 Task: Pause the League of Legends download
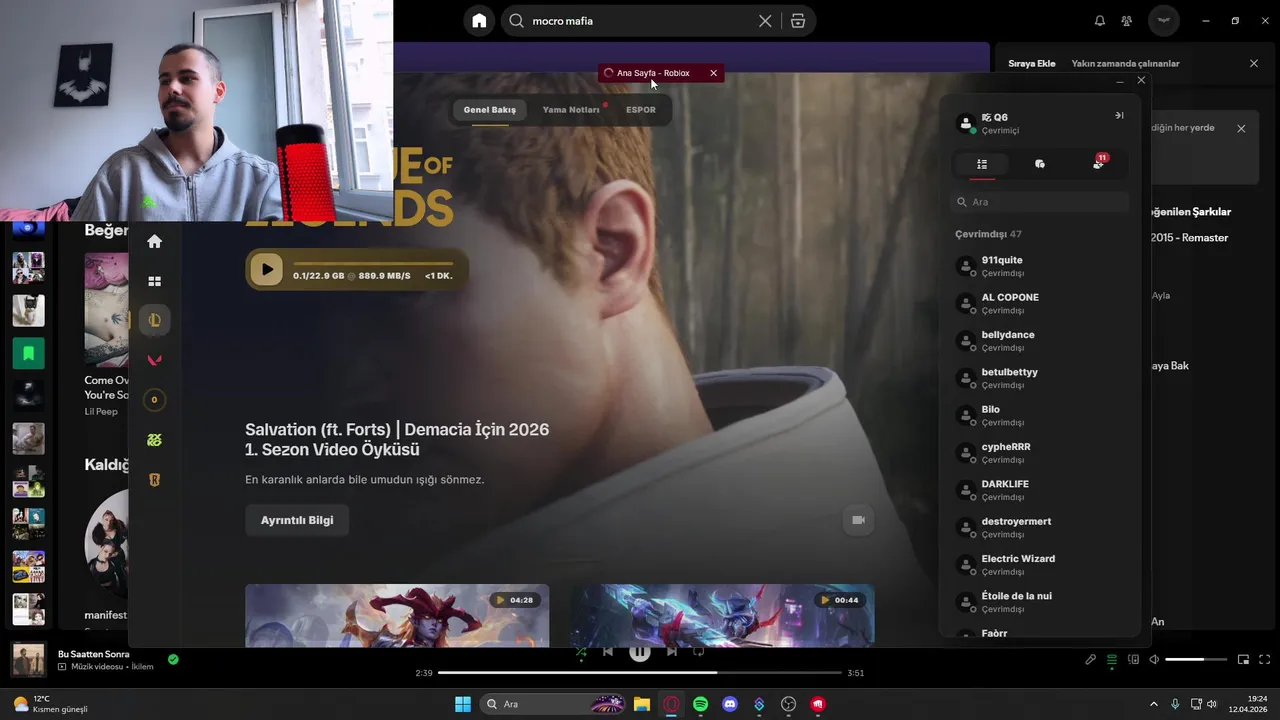(x=266, y=269)
